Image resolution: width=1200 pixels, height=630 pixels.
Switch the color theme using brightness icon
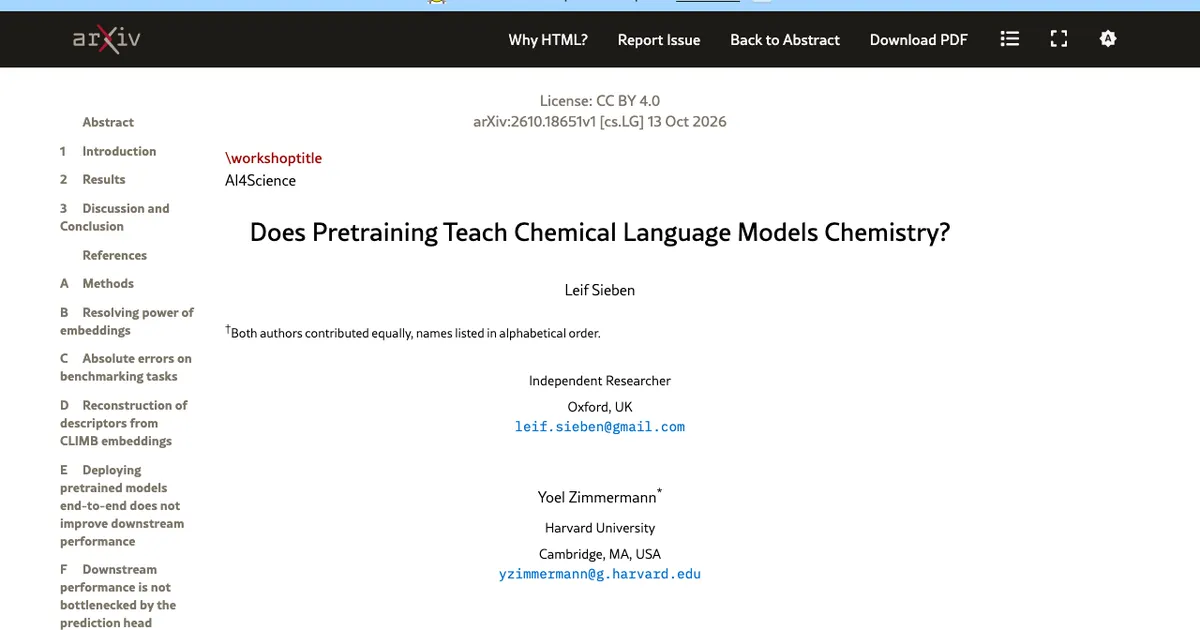click(x=1107, y=39)
